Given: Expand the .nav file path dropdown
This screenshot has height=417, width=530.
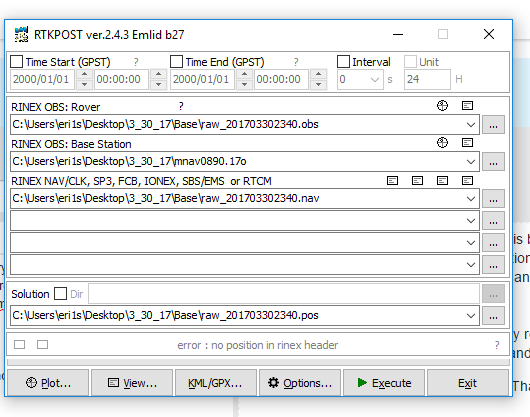Looking at the screenshot, I should 471,198.
